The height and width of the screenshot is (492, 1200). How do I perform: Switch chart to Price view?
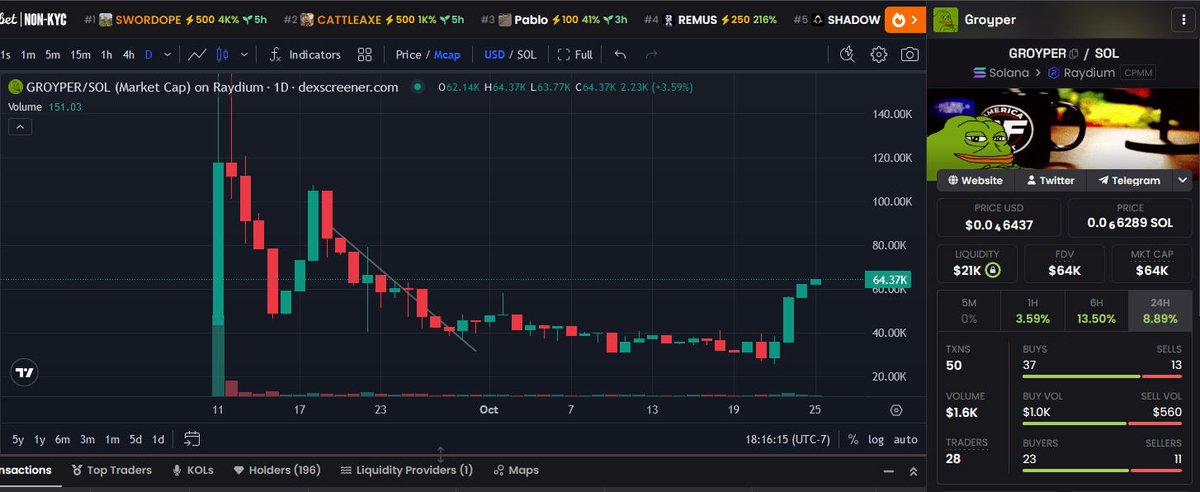[407, 55]
